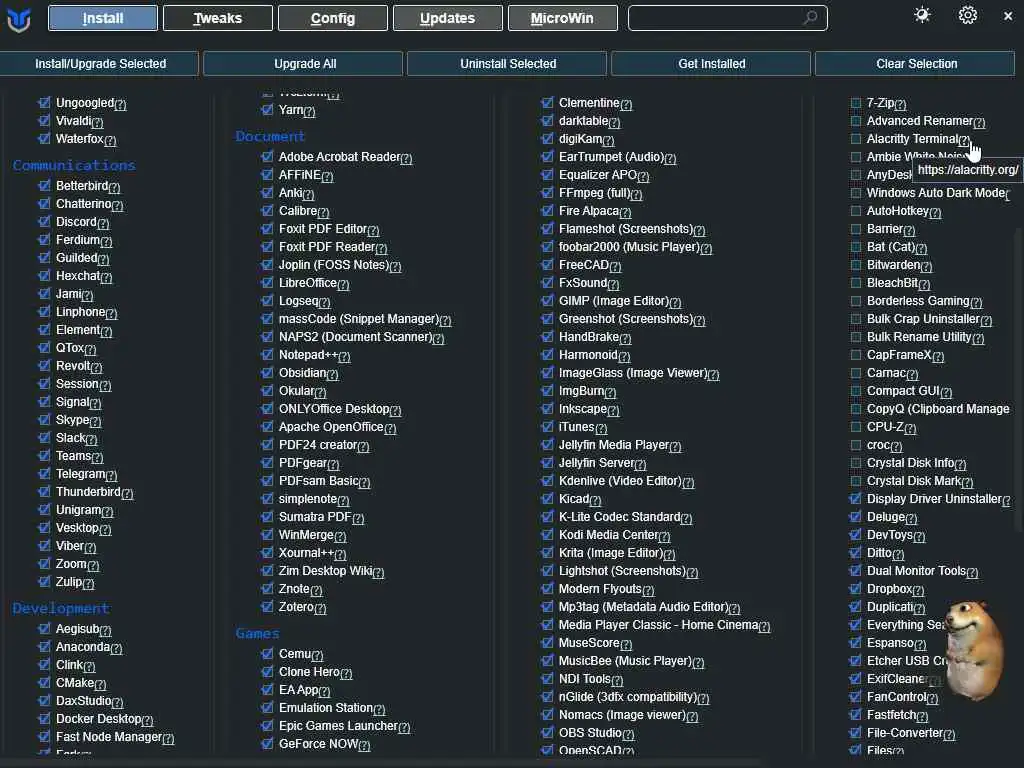Click the Games category heading
1024x768 pixels.
pos(257,633)
